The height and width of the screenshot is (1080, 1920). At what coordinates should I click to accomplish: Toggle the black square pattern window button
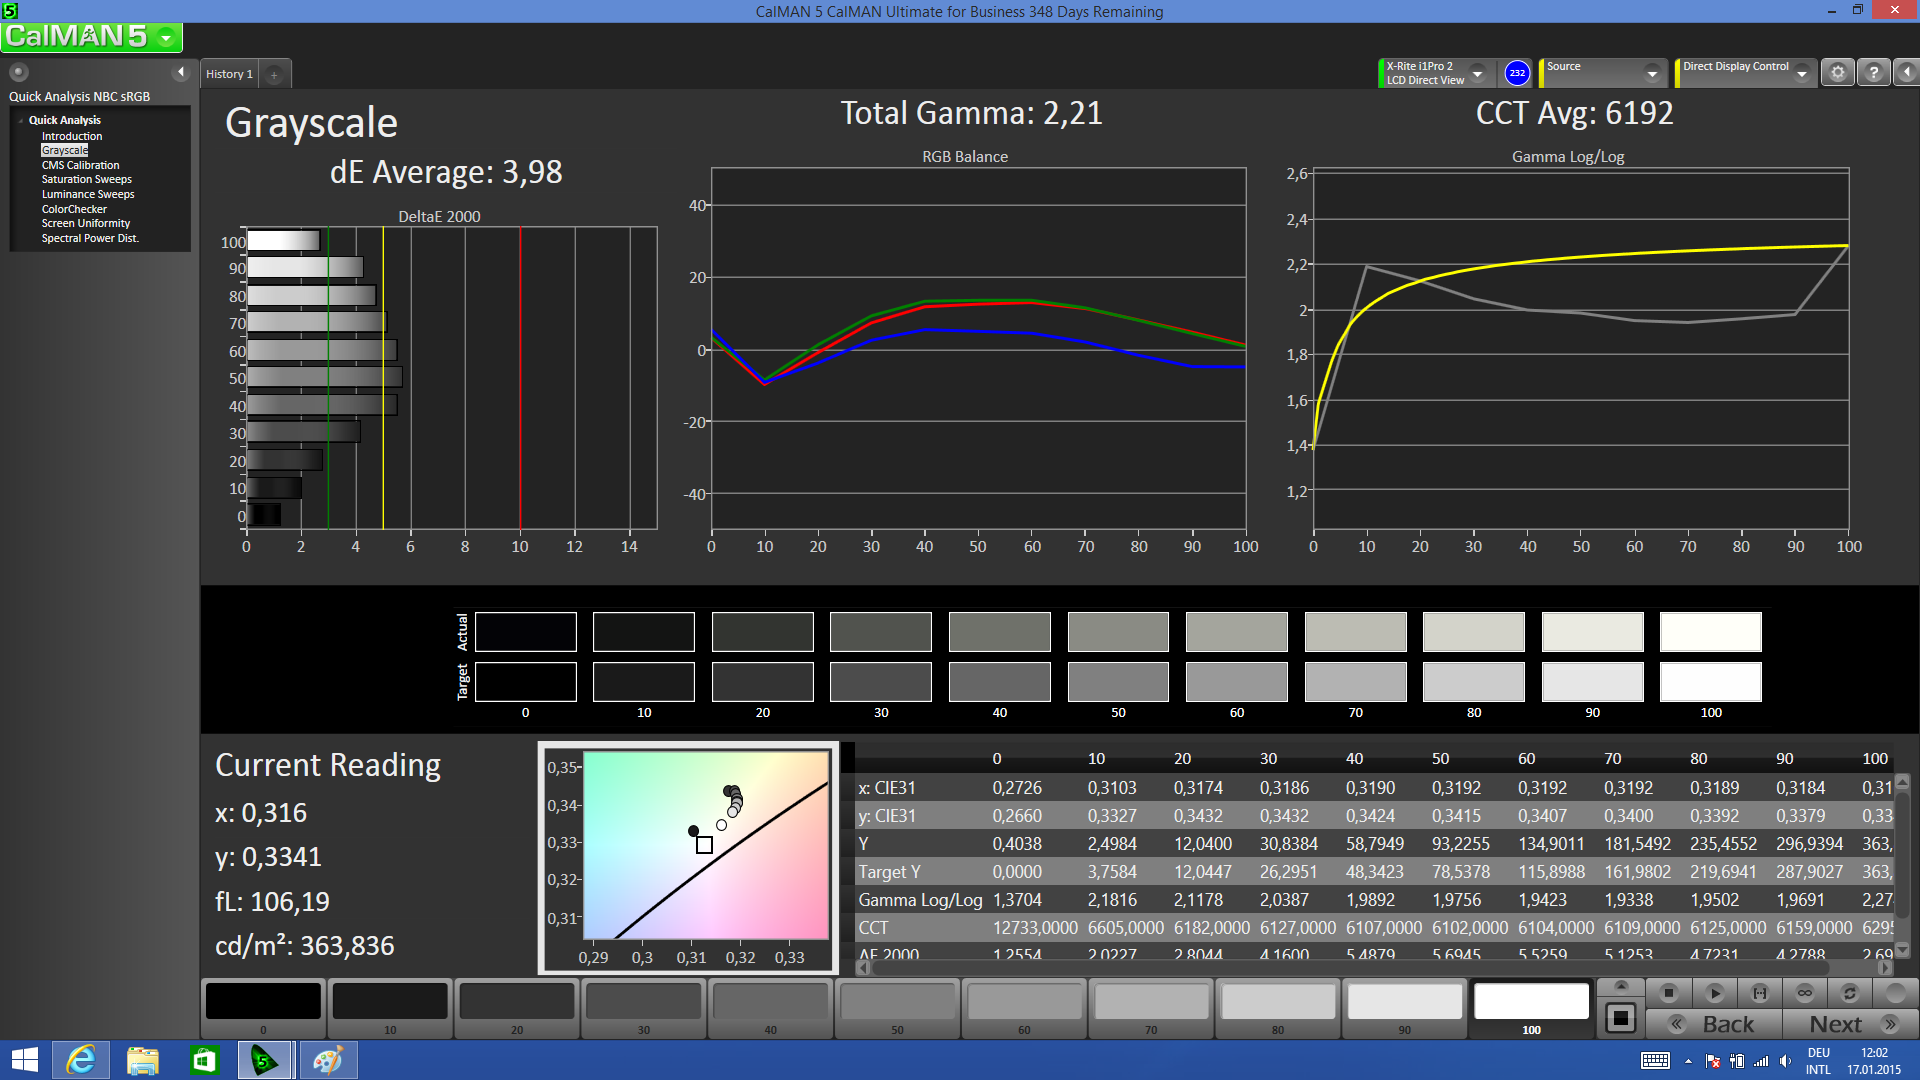1620,1018
